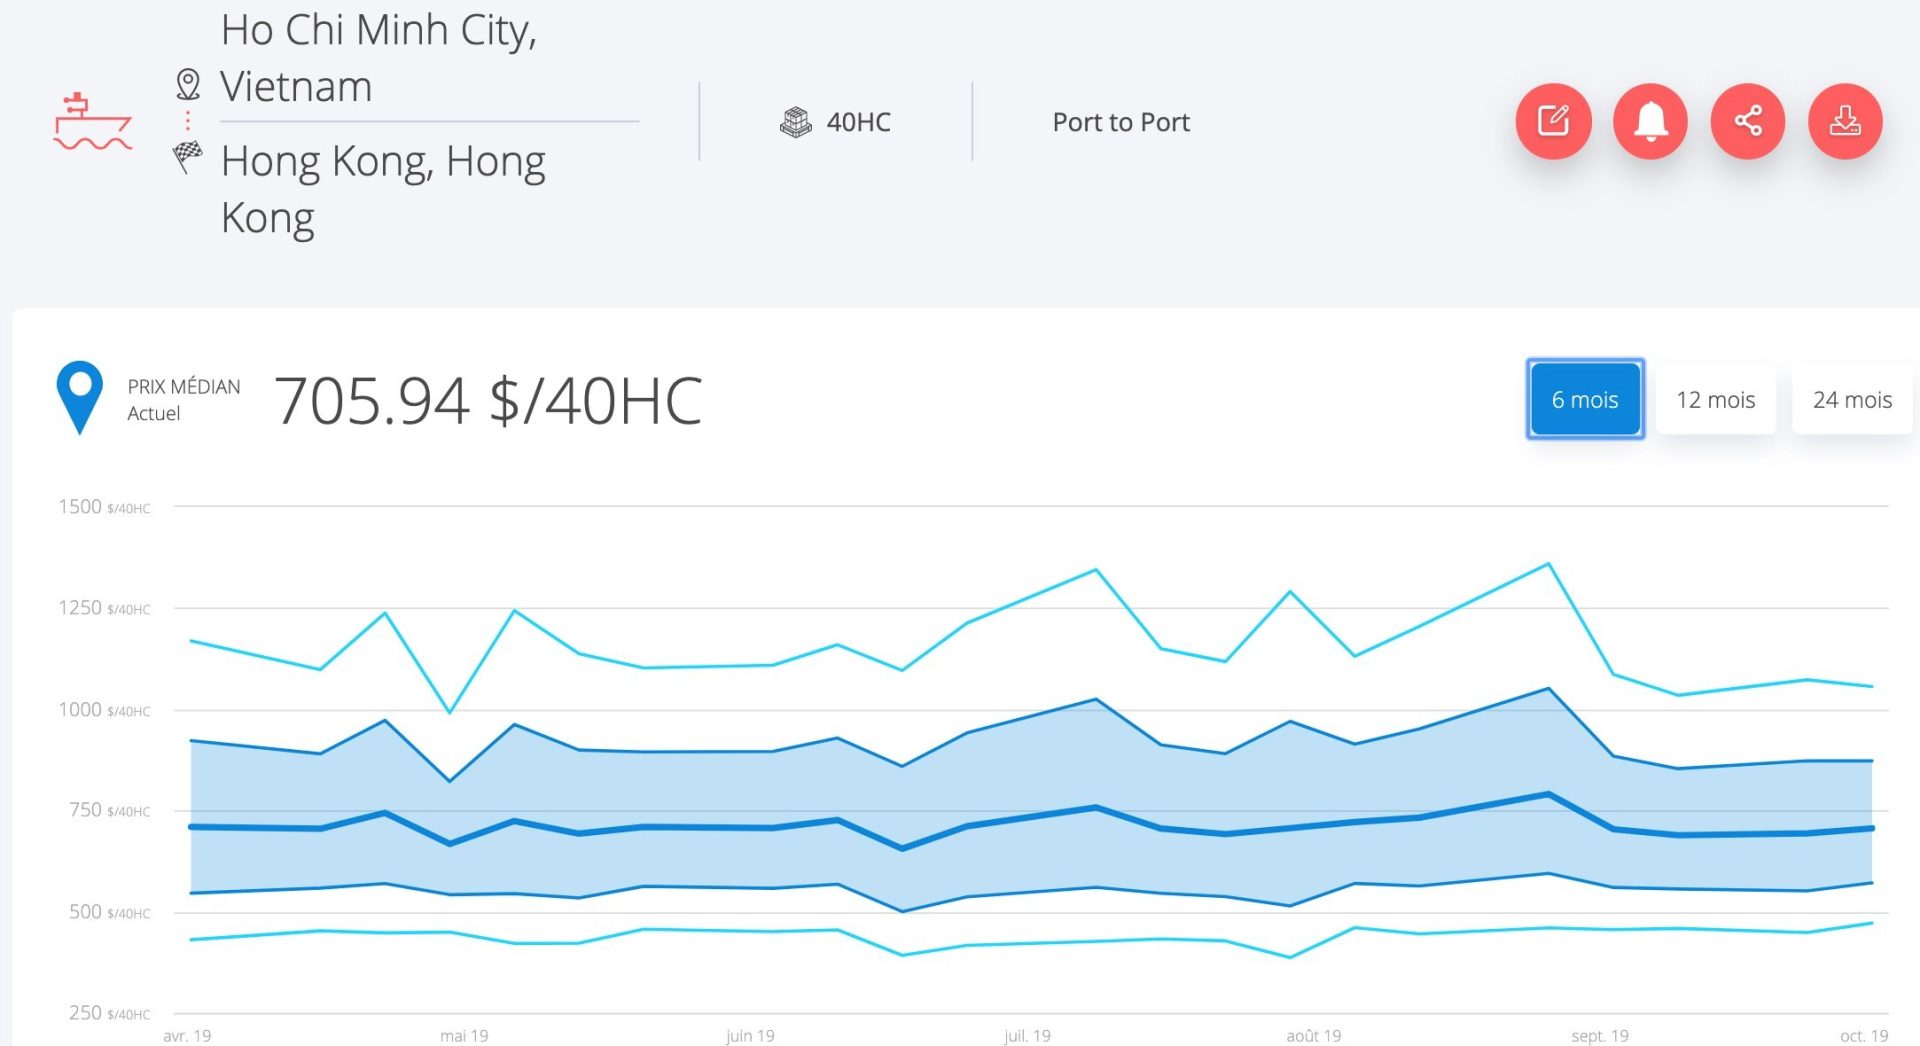Select the 6 mois time range

click(x=1585, y=399)
